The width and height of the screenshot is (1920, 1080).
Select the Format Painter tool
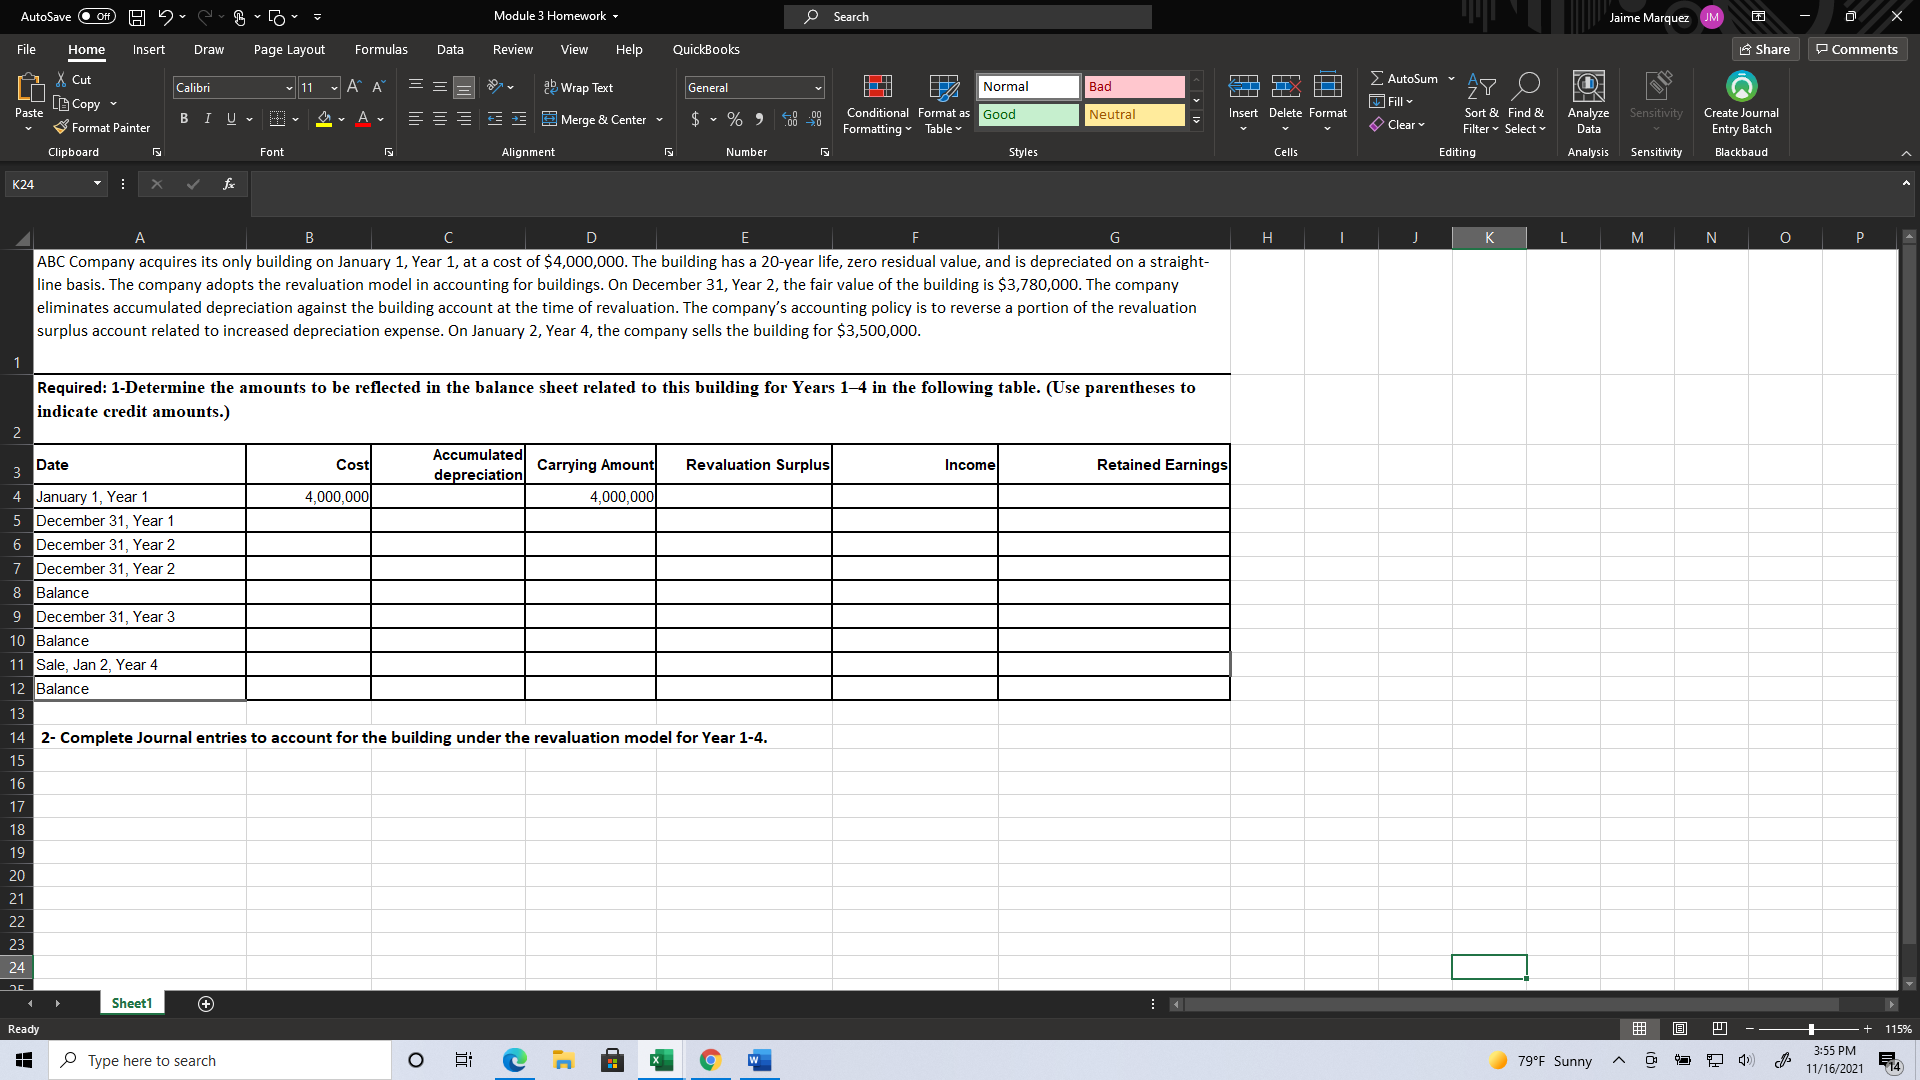pyautogui.click(x=101, y=127)
